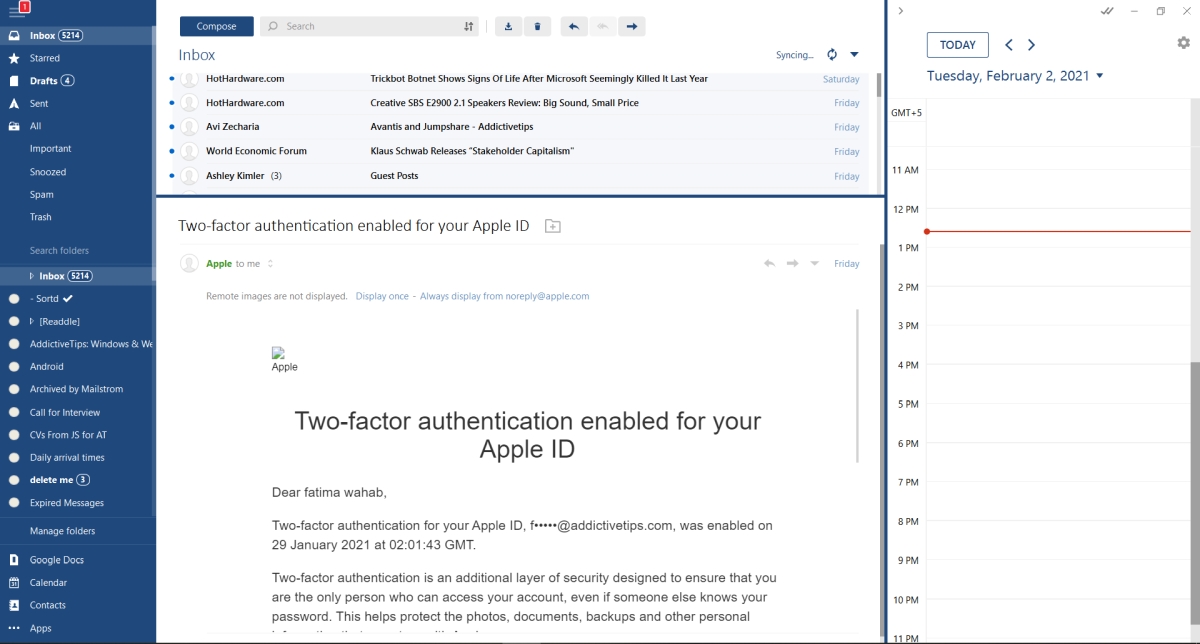Click the move-to-folder icon beside subject
The height and width of the screenshot is (644, 1200).
point(552,226)
